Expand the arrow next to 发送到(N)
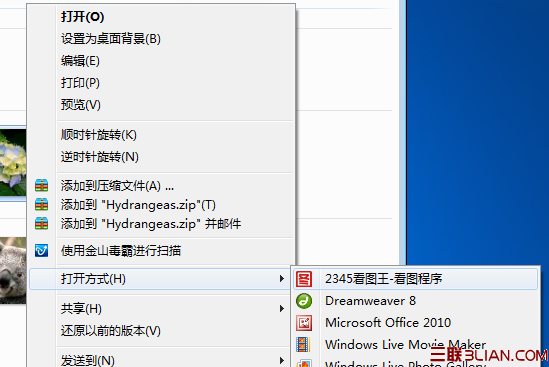 point(282,360)
